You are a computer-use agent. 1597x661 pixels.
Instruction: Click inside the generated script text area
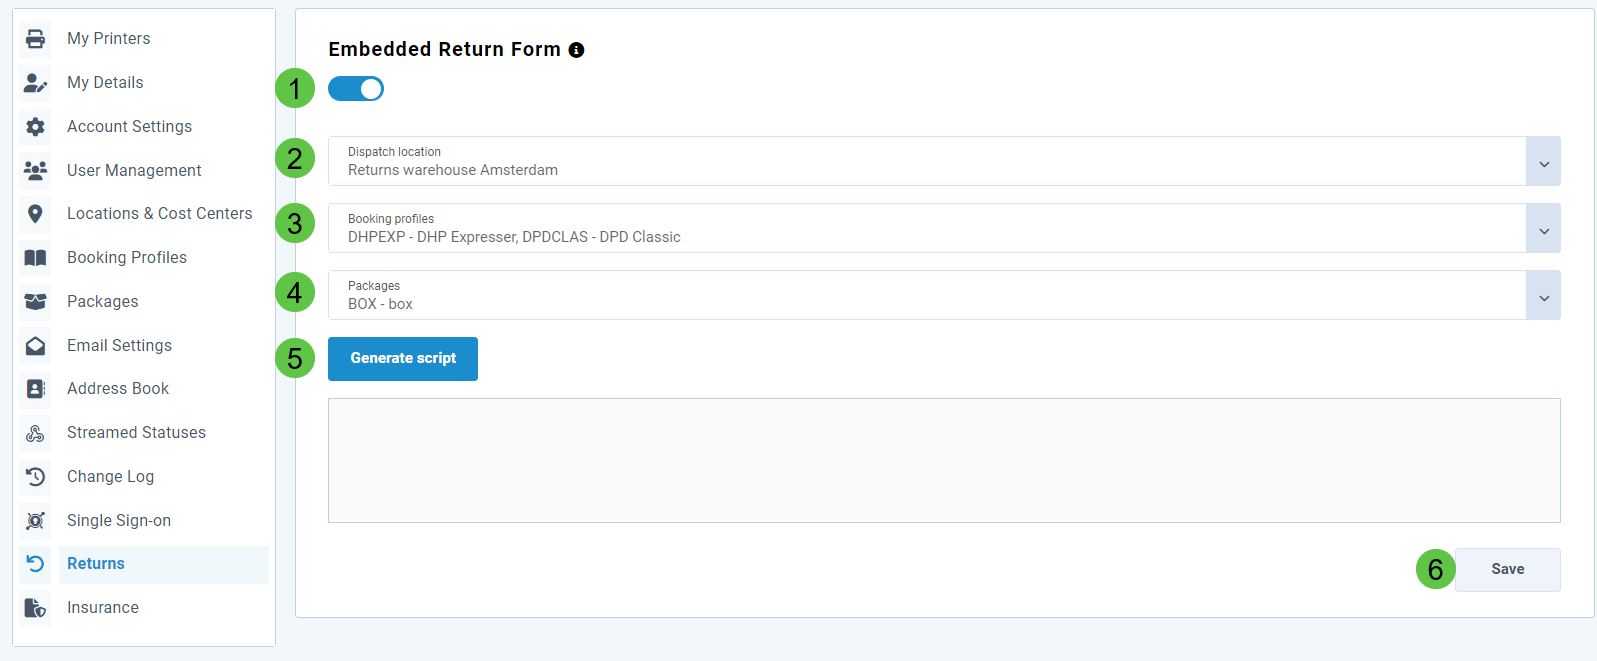tap(943, 460)
